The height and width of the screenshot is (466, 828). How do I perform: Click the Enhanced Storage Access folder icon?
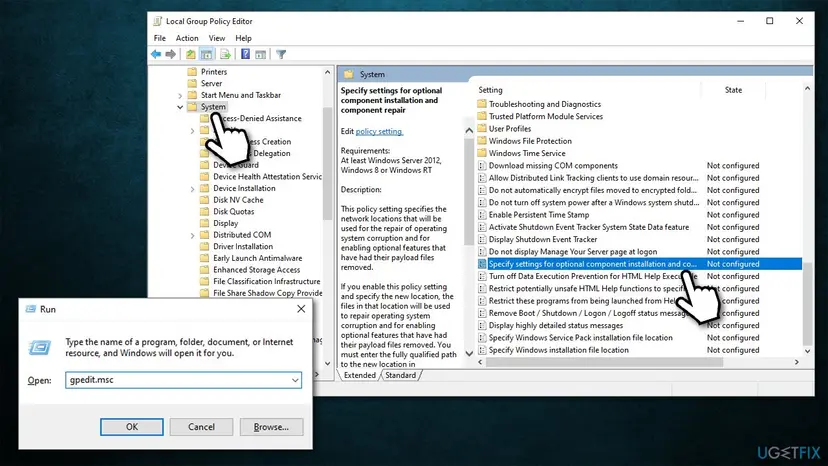pos(204,269)
